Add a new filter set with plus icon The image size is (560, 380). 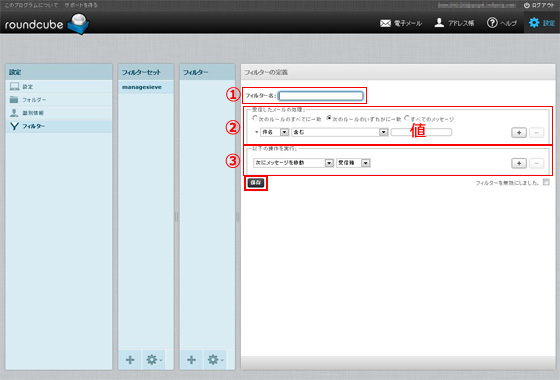point(130,360)
